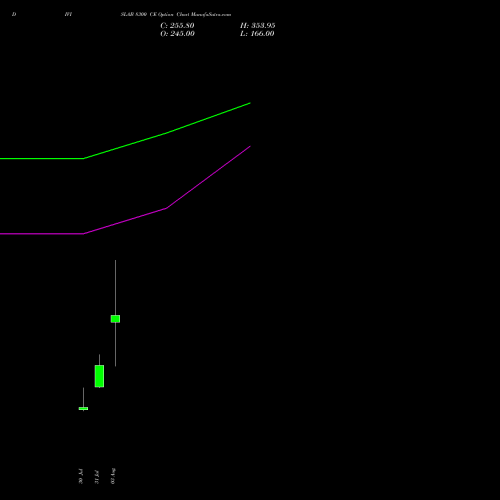This screenshot has height=500, width=500.
Task: Click the 30 Jul date label
Action: (x=81, y=476)
